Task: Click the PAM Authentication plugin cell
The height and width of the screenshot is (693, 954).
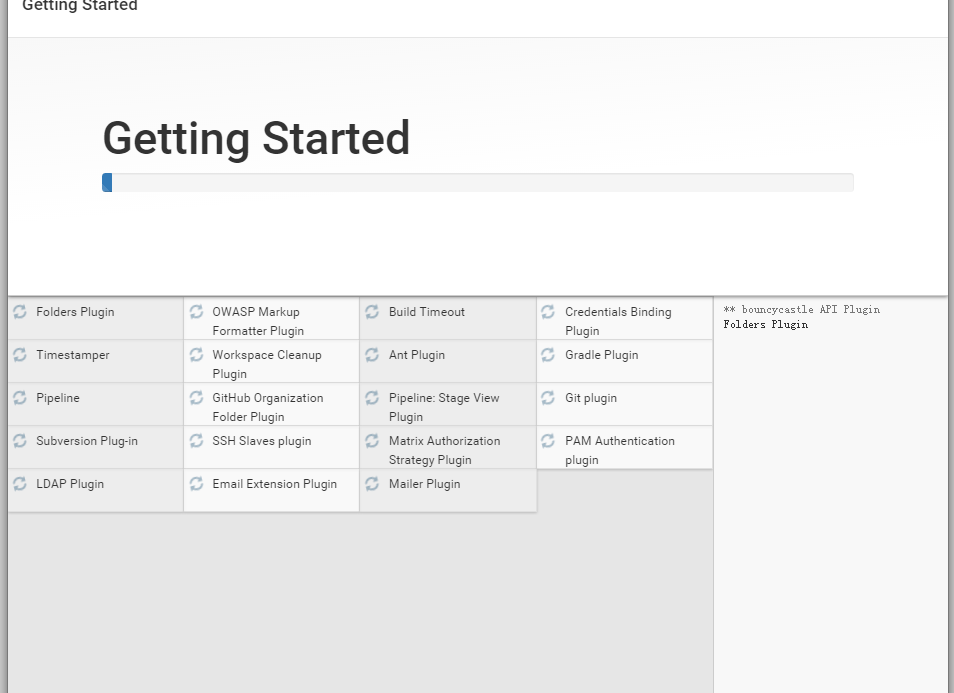Action: tap(620, 450)
